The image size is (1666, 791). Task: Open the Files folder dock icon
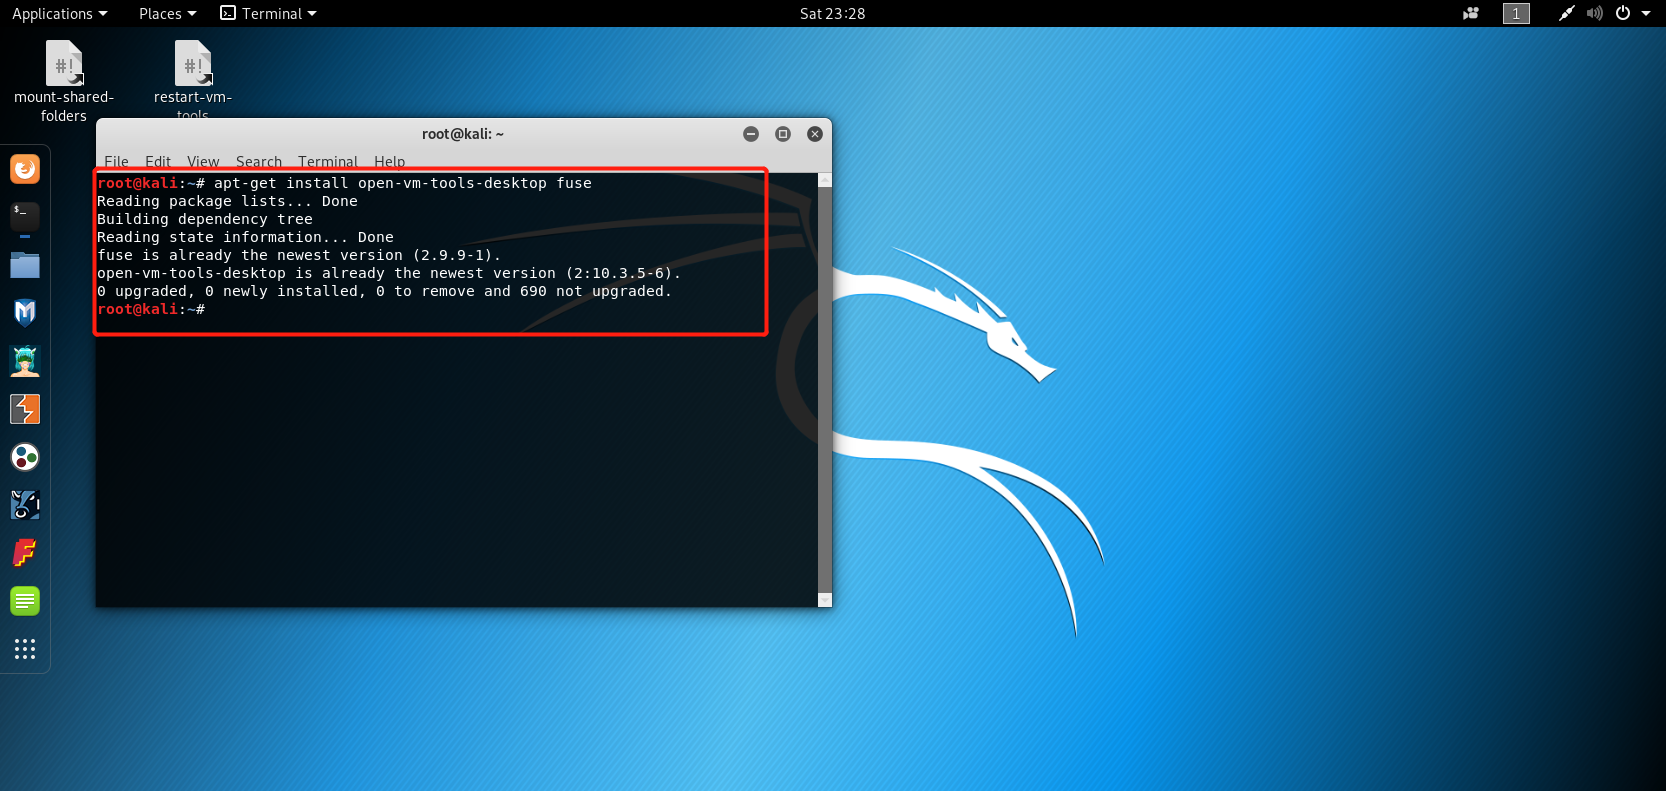point(25,265)
